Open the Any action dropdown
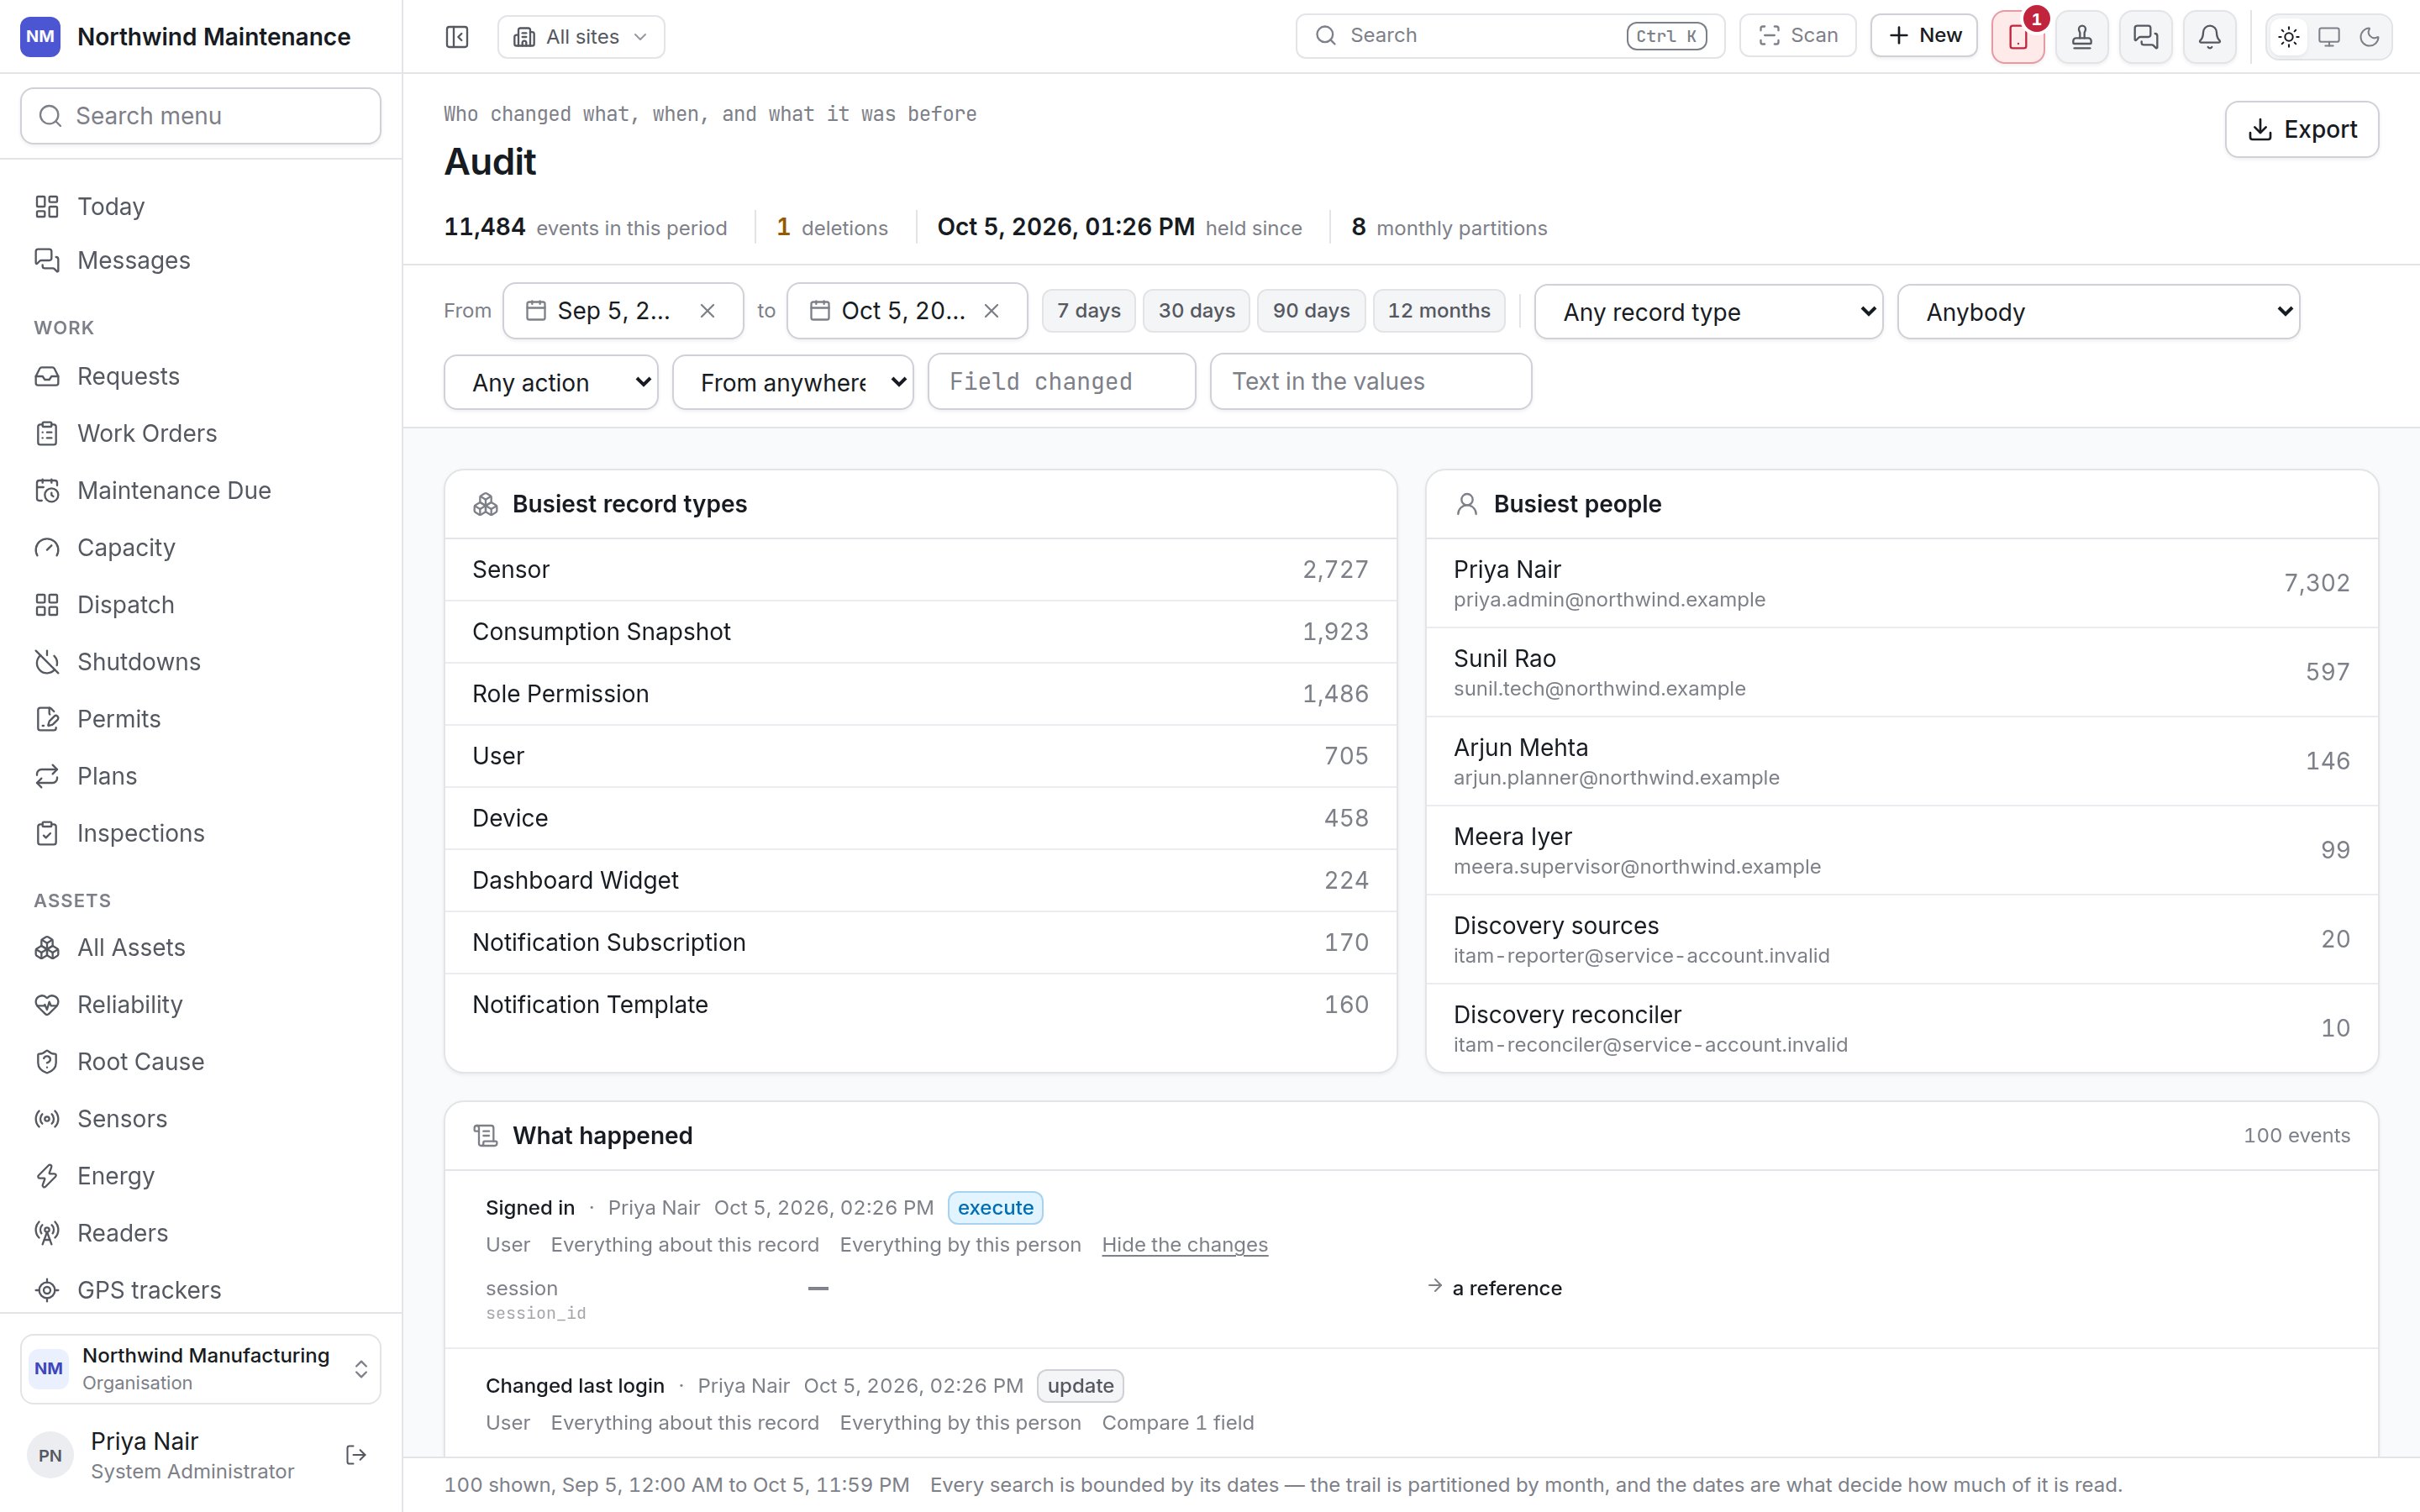This screenshot has height=1512, width=2420. click(x=551, y=382)
